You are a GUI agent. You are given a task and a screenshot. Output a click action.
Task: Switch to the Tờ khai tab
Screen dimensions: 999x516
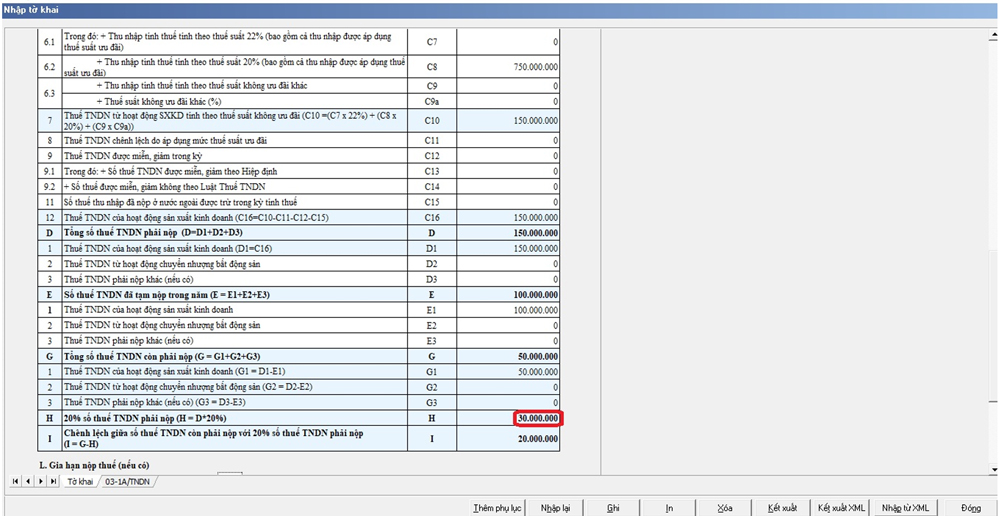point(78,482)
